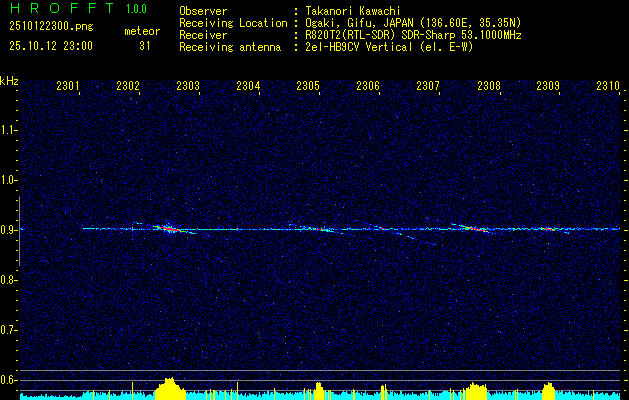Click the version number 1.0.0
The image size is (629, 400).
pyautogui.click(x=136, y=9)
